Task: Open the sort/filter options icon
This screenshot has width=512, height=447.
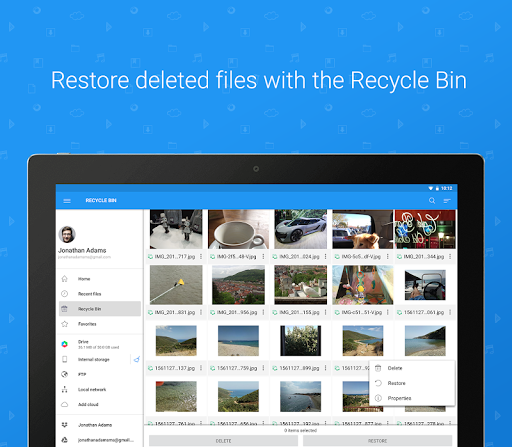Action: (x=447, y=201)
